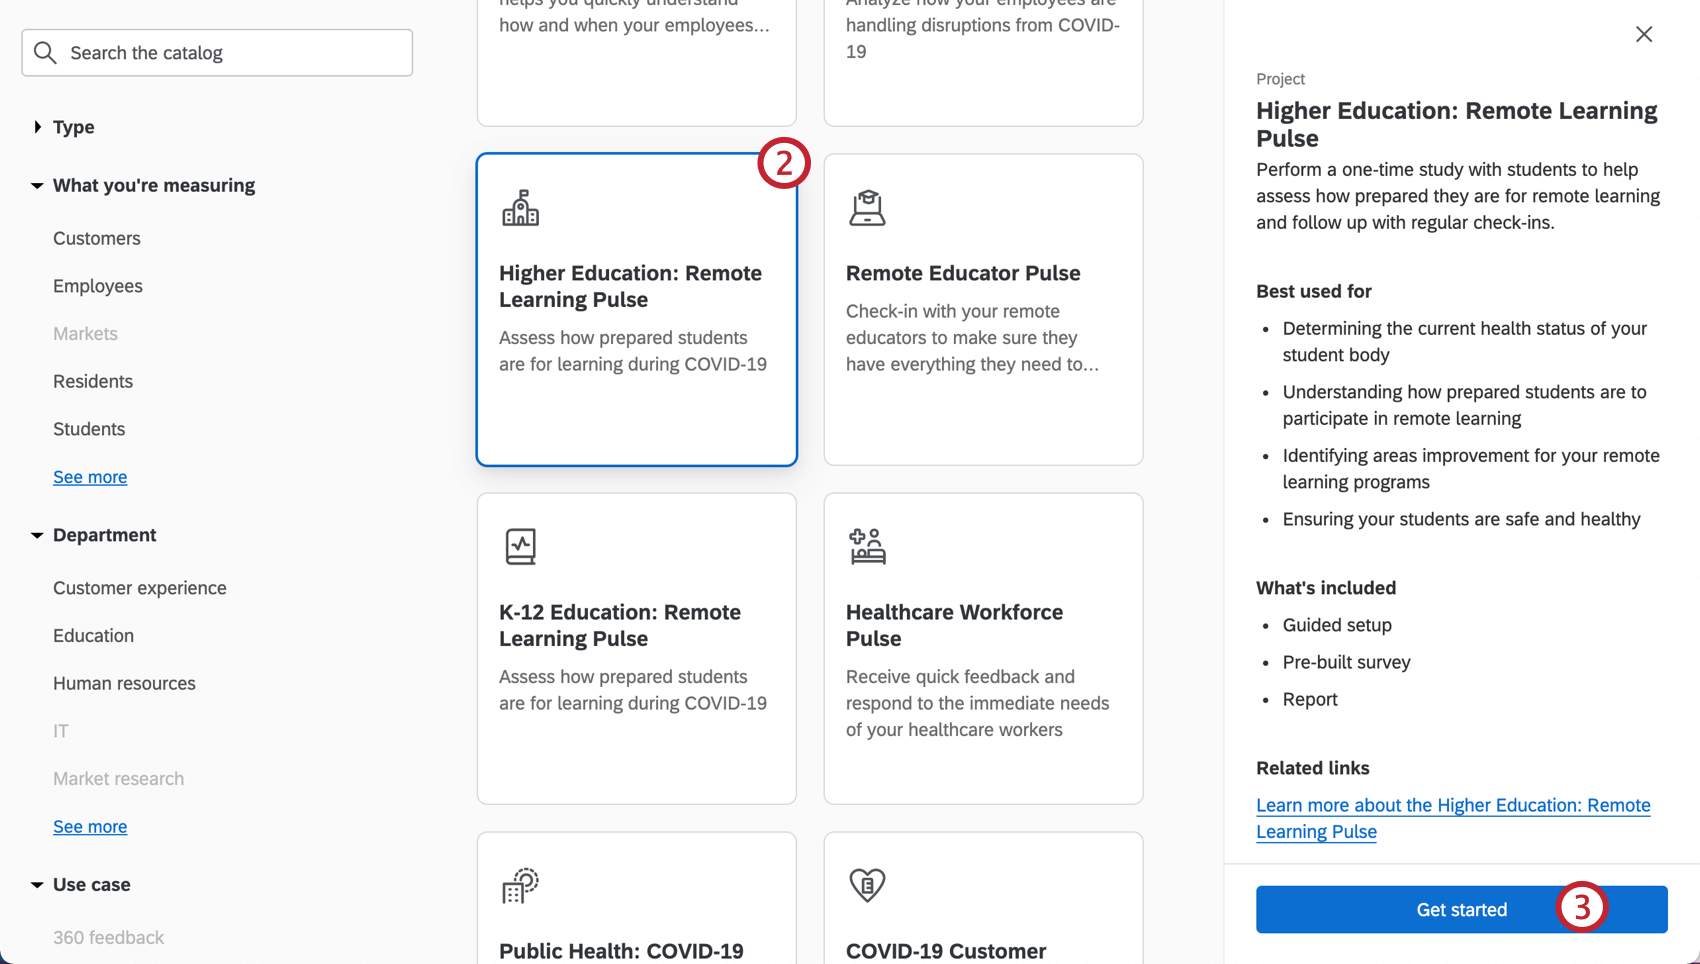1700x964 pixels.
Task: Click the Higher Education building icon
Action: 521,208
